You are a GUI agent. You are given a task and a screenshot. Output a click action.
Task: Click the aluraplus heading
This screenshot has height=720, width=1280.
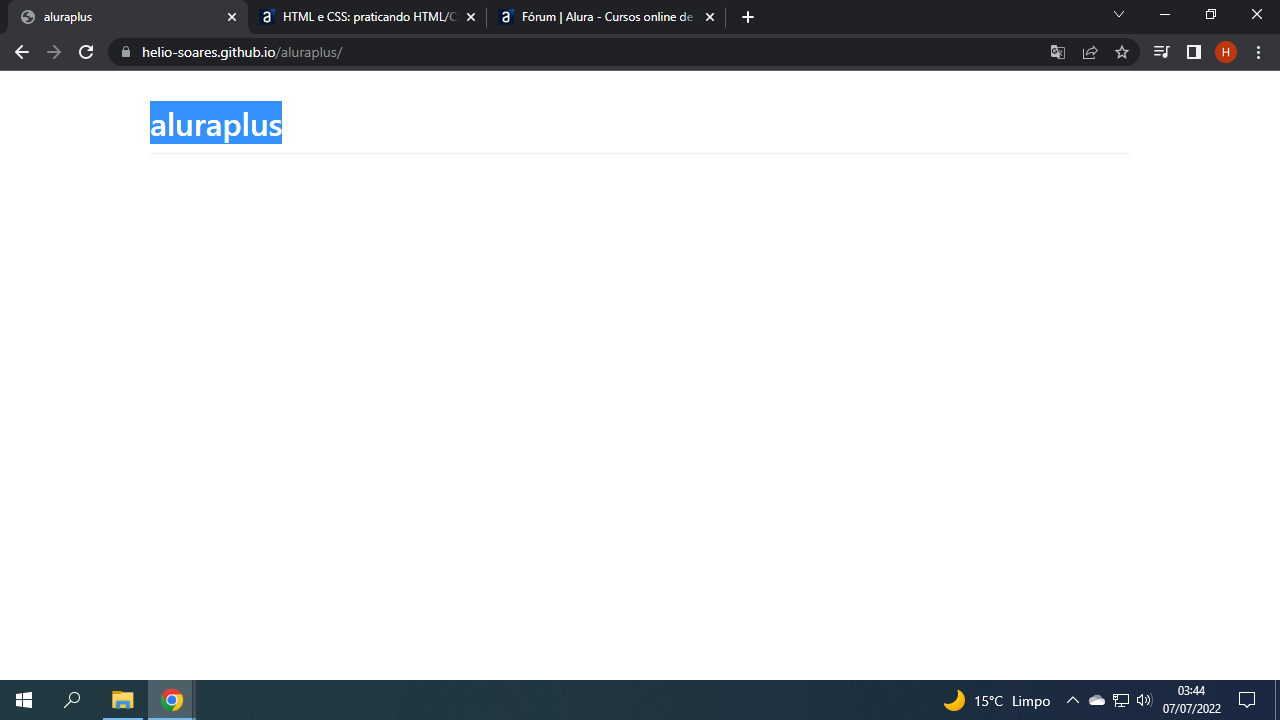pos(216,124)
